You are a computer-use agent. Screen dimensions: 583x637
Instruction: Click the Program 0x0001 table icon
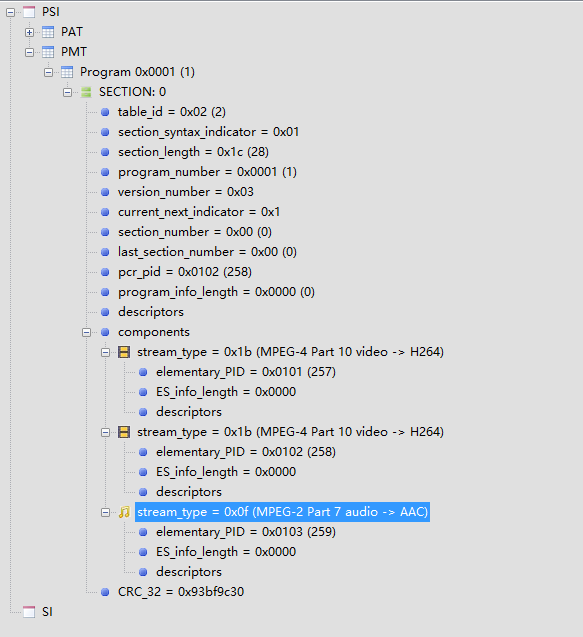point(67,72)
